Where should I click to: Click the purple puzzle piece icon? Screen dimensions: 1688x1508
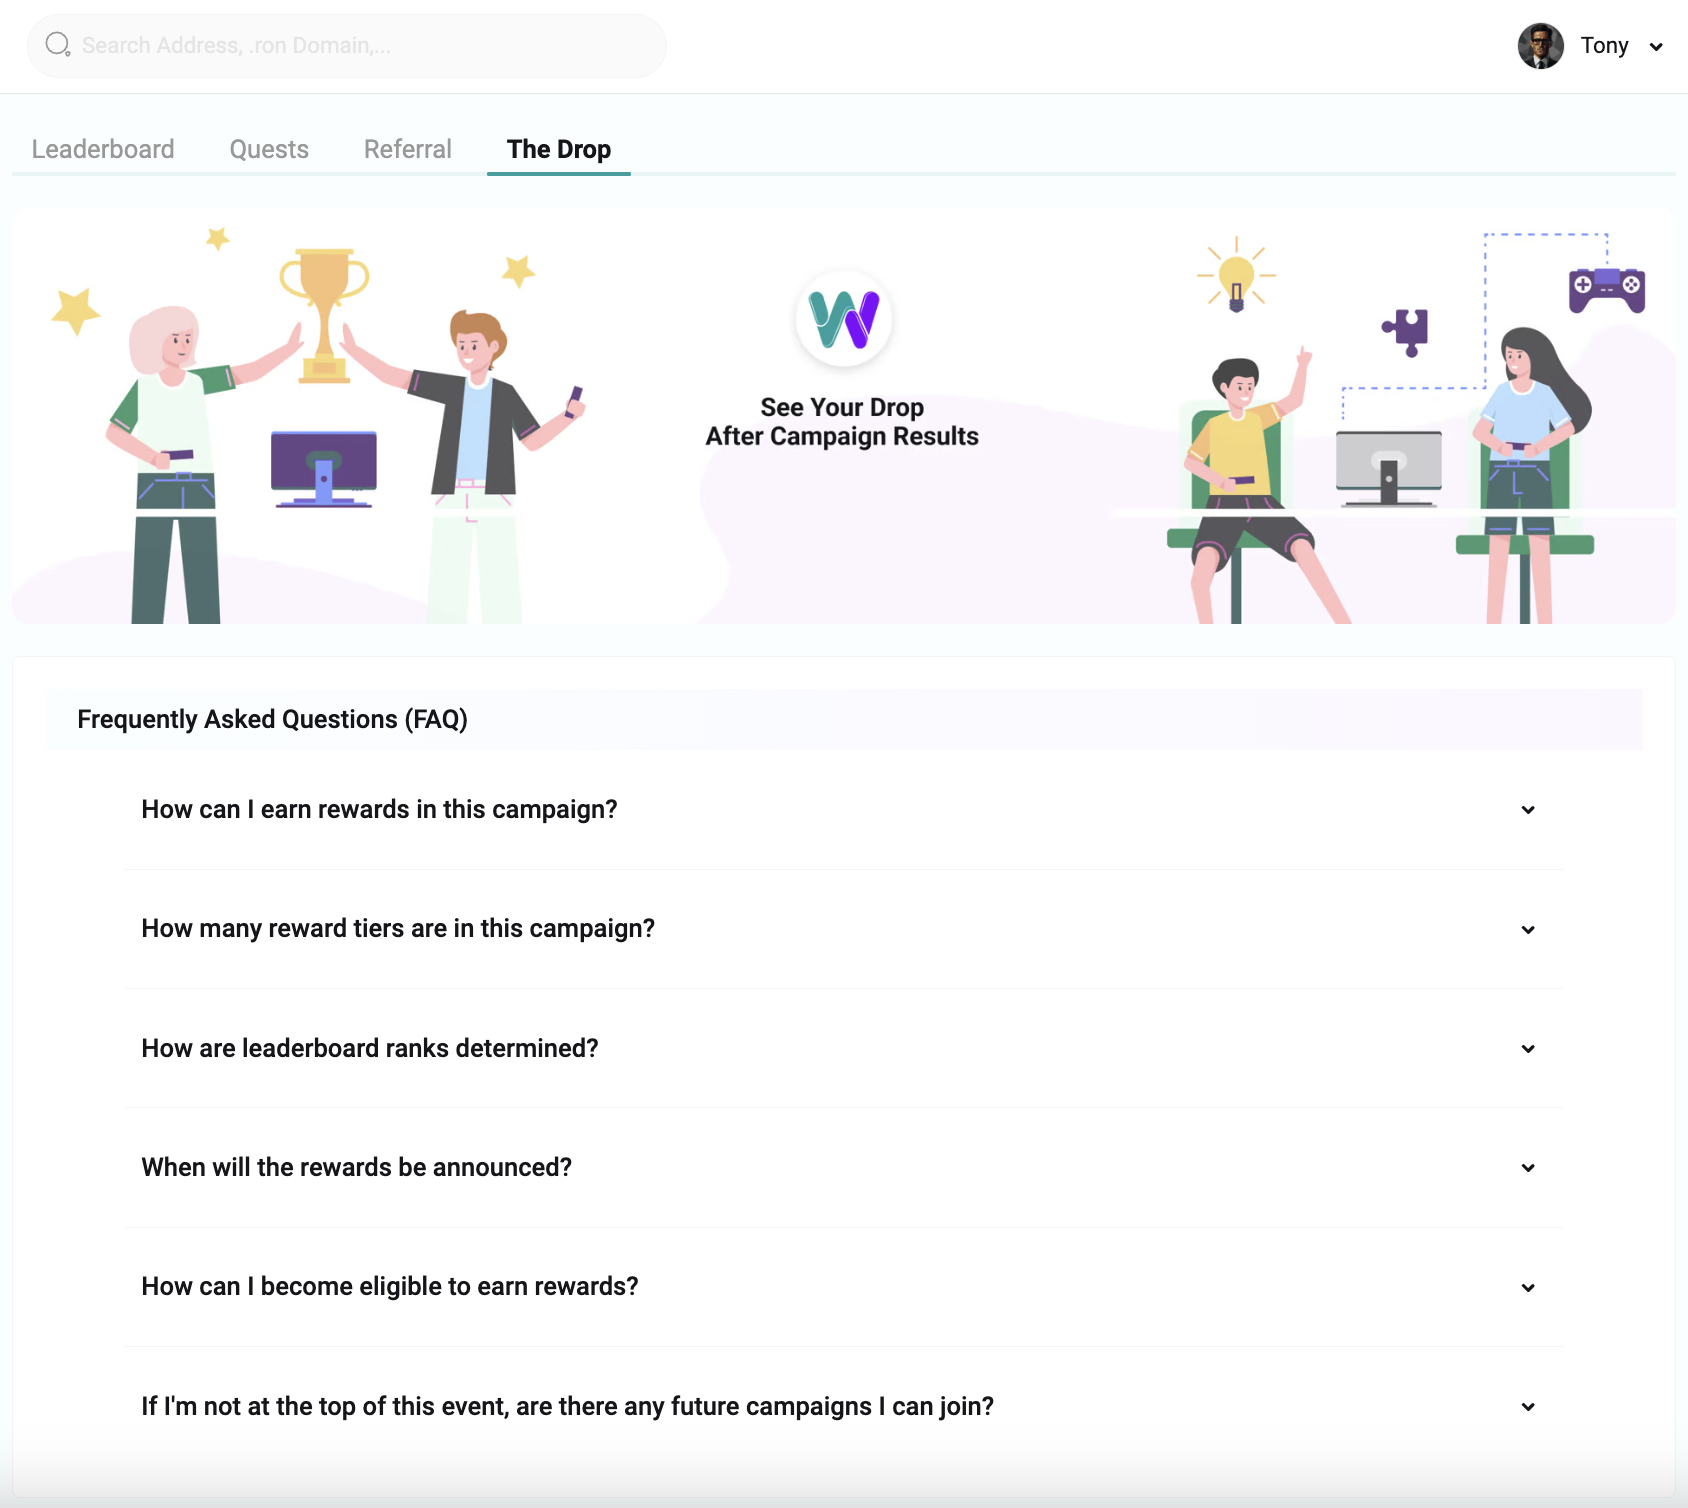(x=1406, y=332)
